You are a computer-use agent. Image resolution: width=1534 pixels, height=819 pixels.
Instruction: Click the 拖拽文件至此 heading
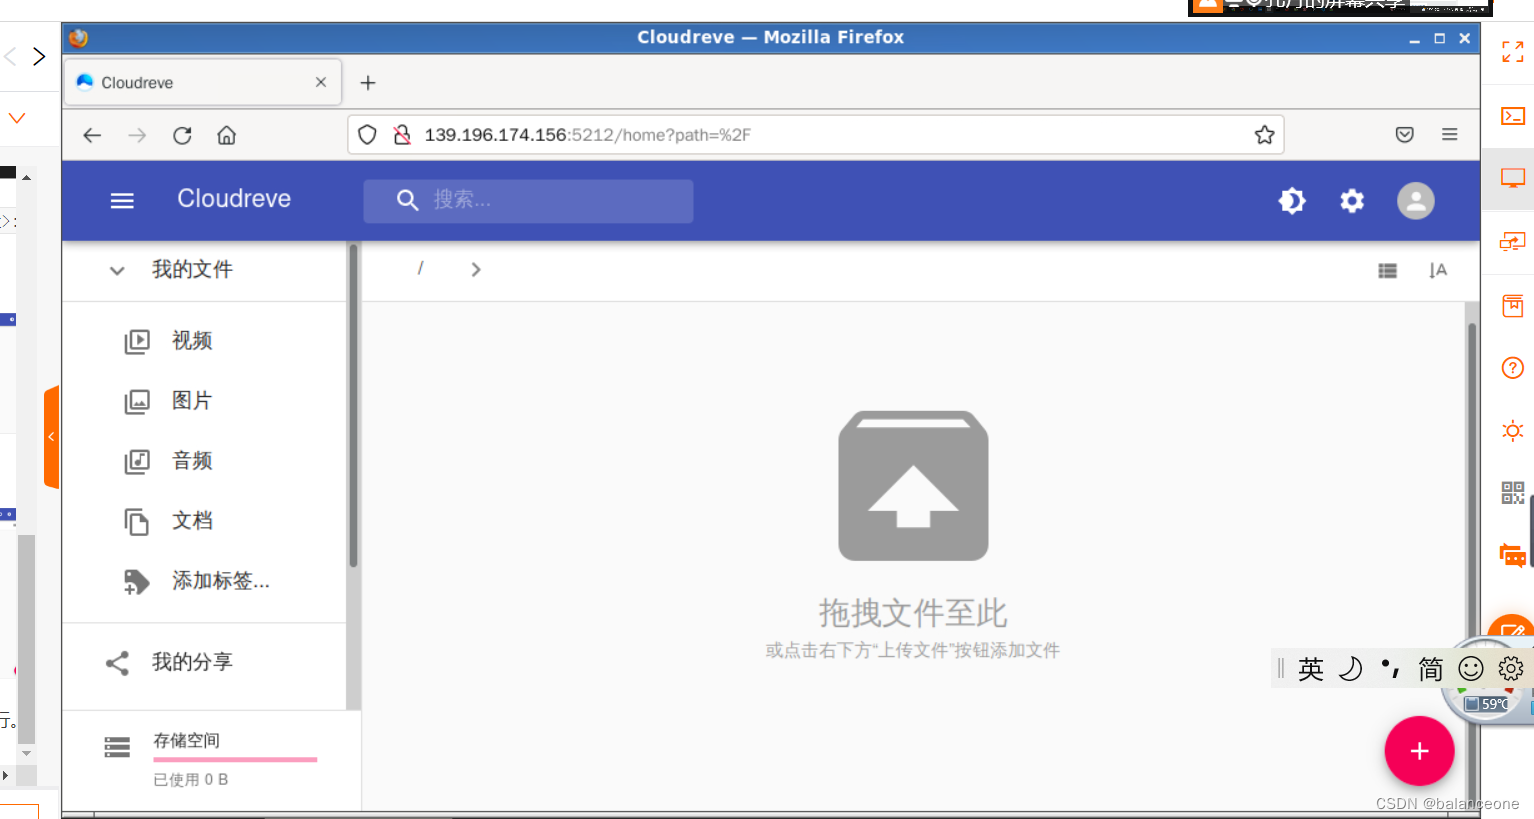(x=913, y=612)
